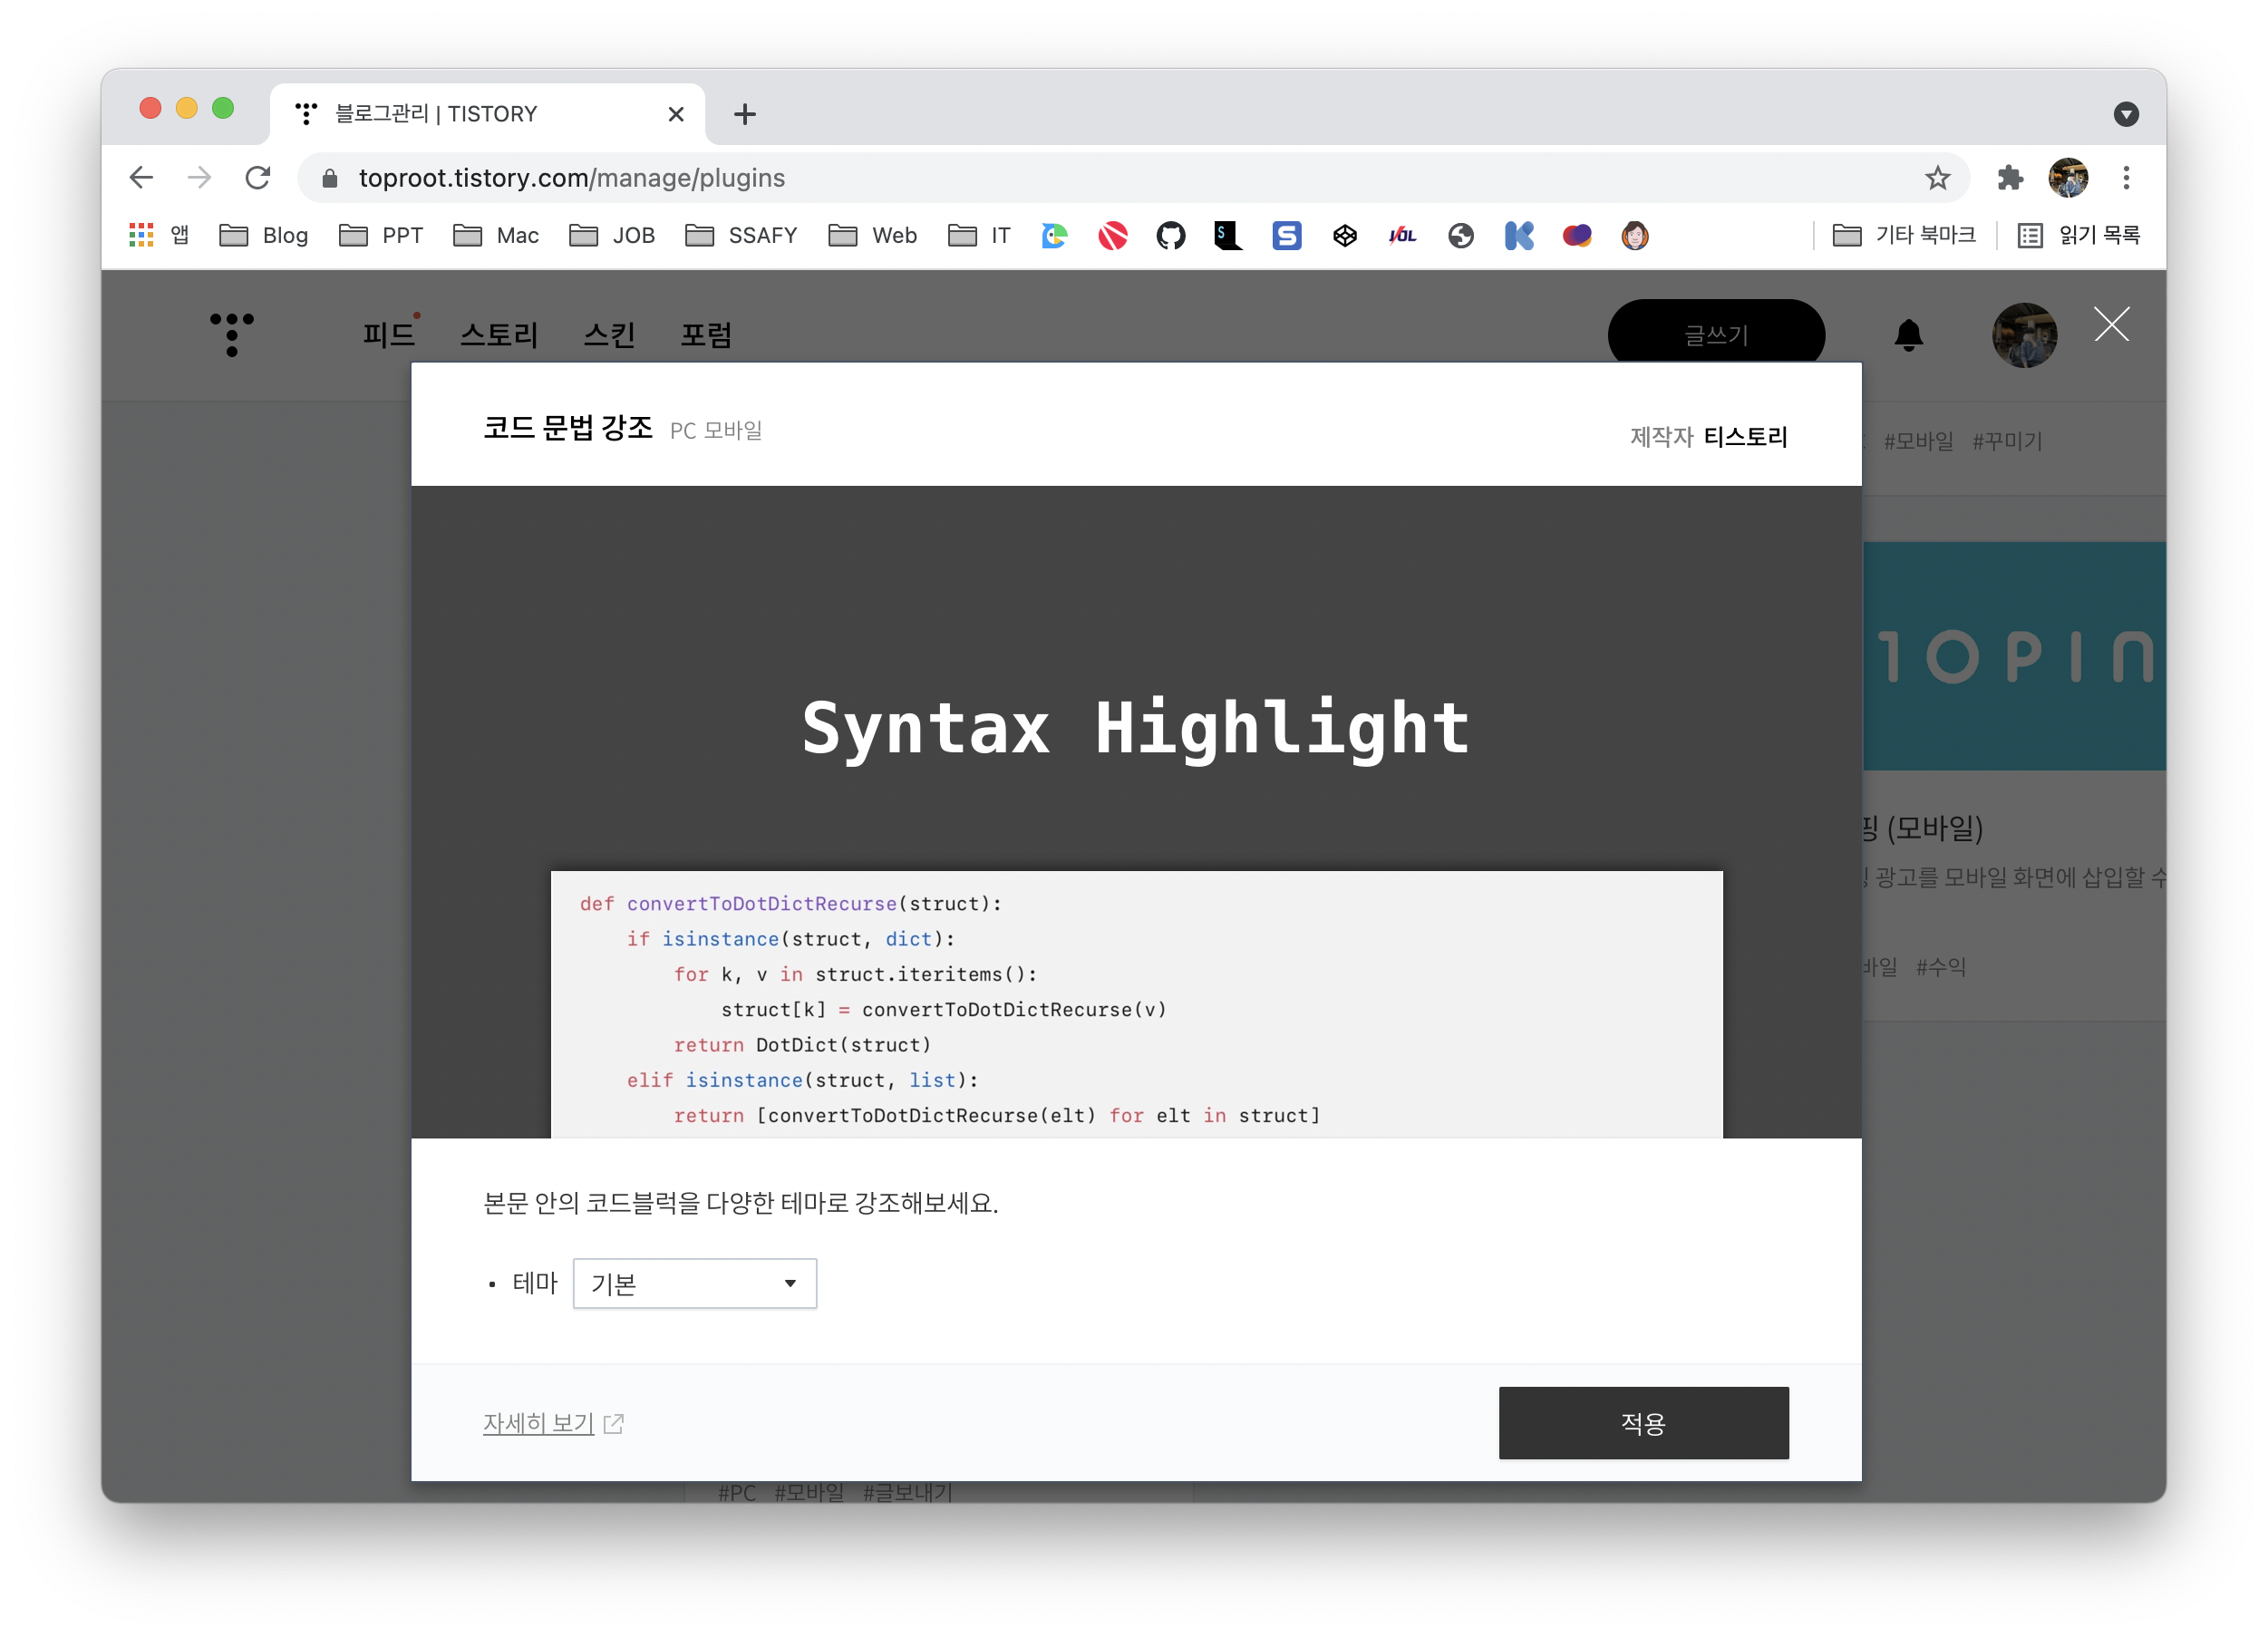The image size is (2268, 1637).
Task: Open a new browser tab
Action: click(x=744, y=114)
